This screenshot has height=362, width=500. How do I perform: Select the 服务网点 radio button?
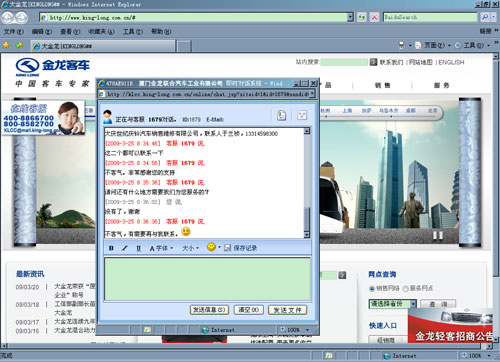(x=406, y=289)
